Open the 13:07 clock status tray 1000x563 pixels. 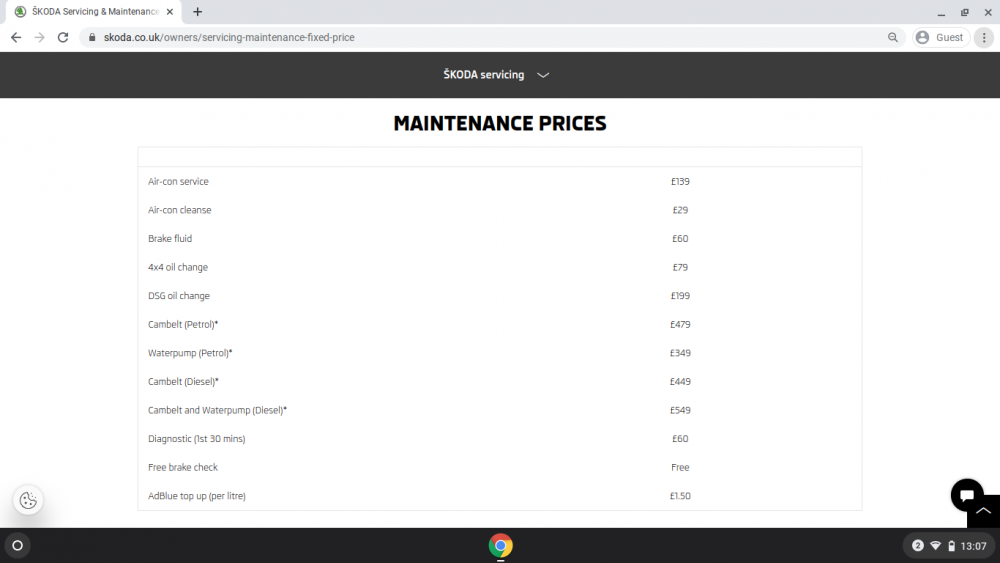click(973, 546)
